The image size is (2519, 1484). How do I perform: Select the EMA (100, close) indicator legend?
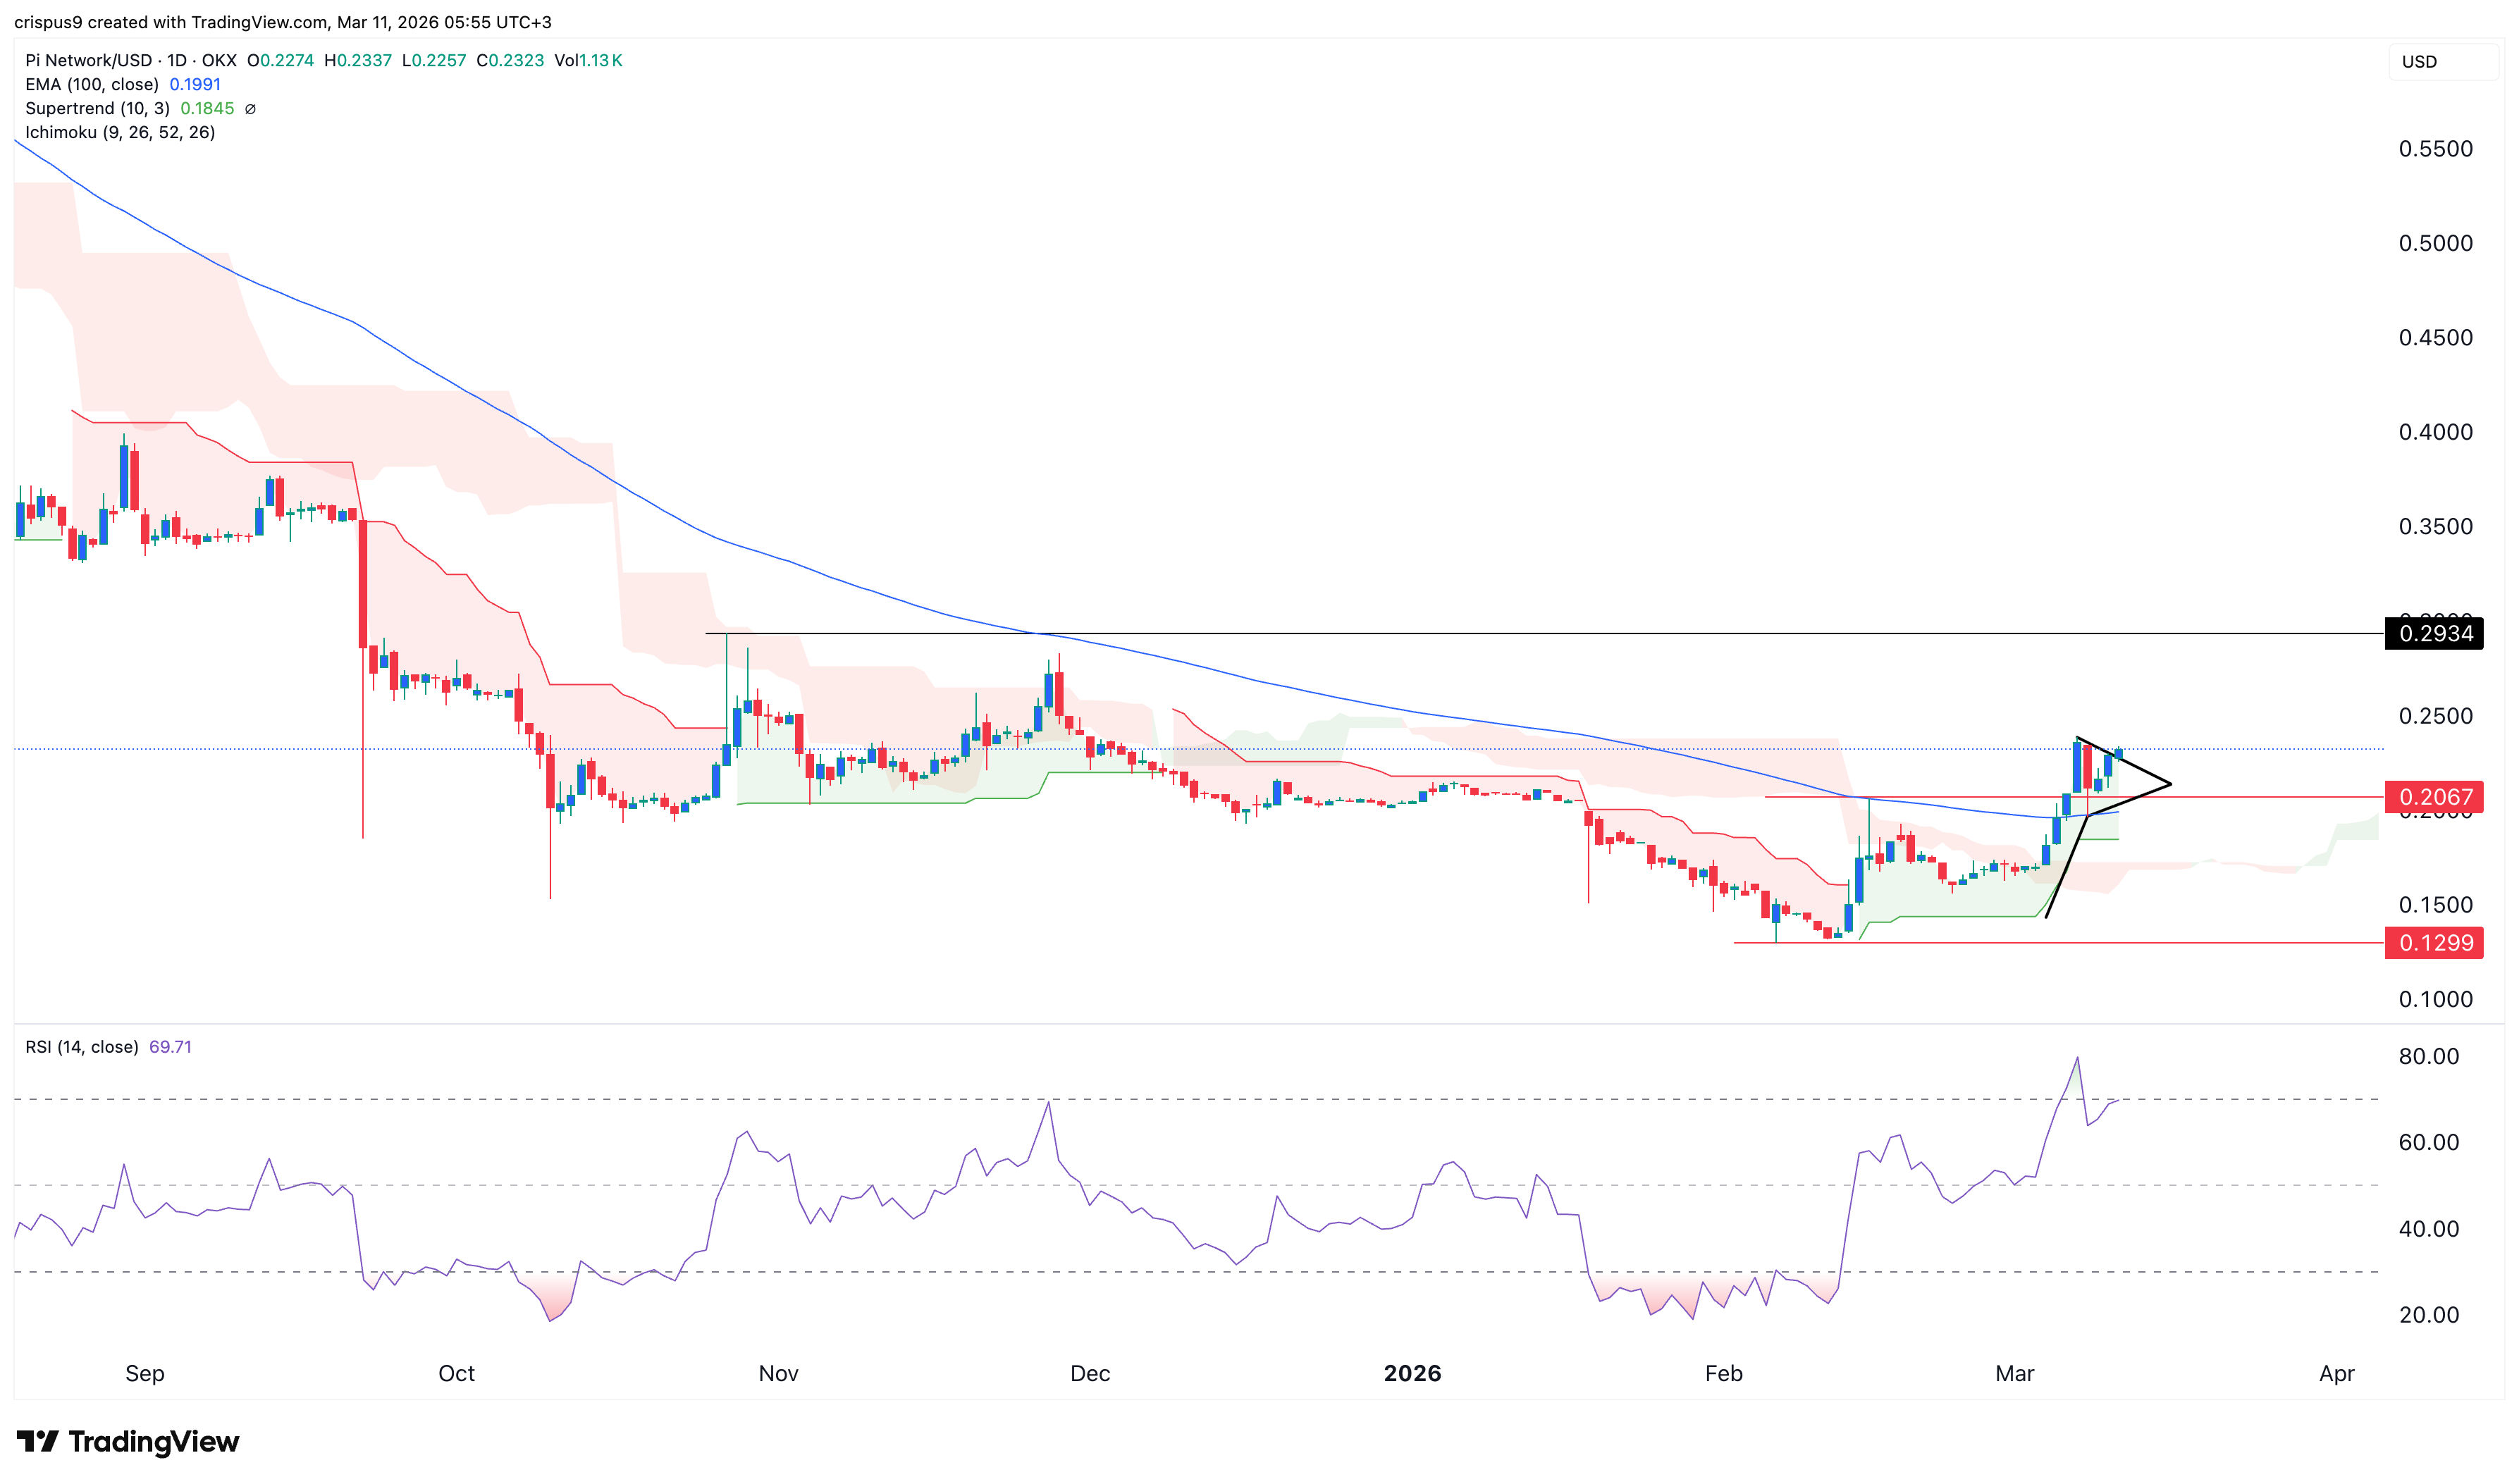[123, 85]
